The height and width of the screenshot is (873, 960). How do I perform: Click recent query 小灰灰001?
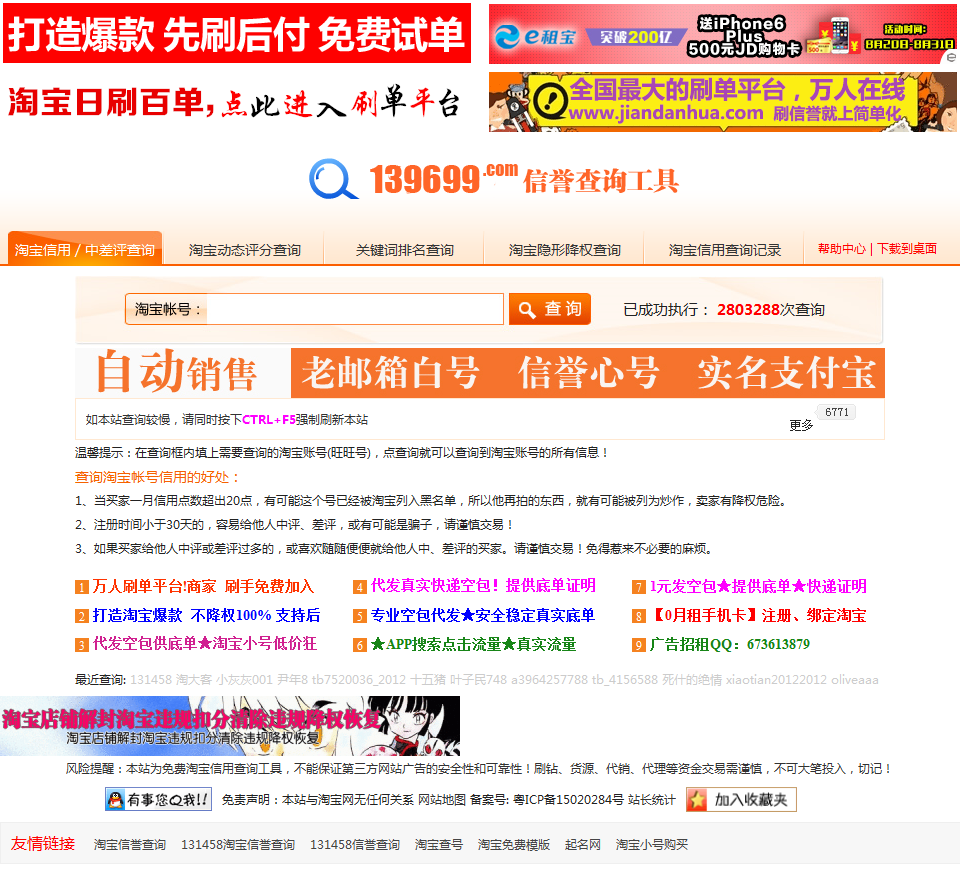click(244, 680)
